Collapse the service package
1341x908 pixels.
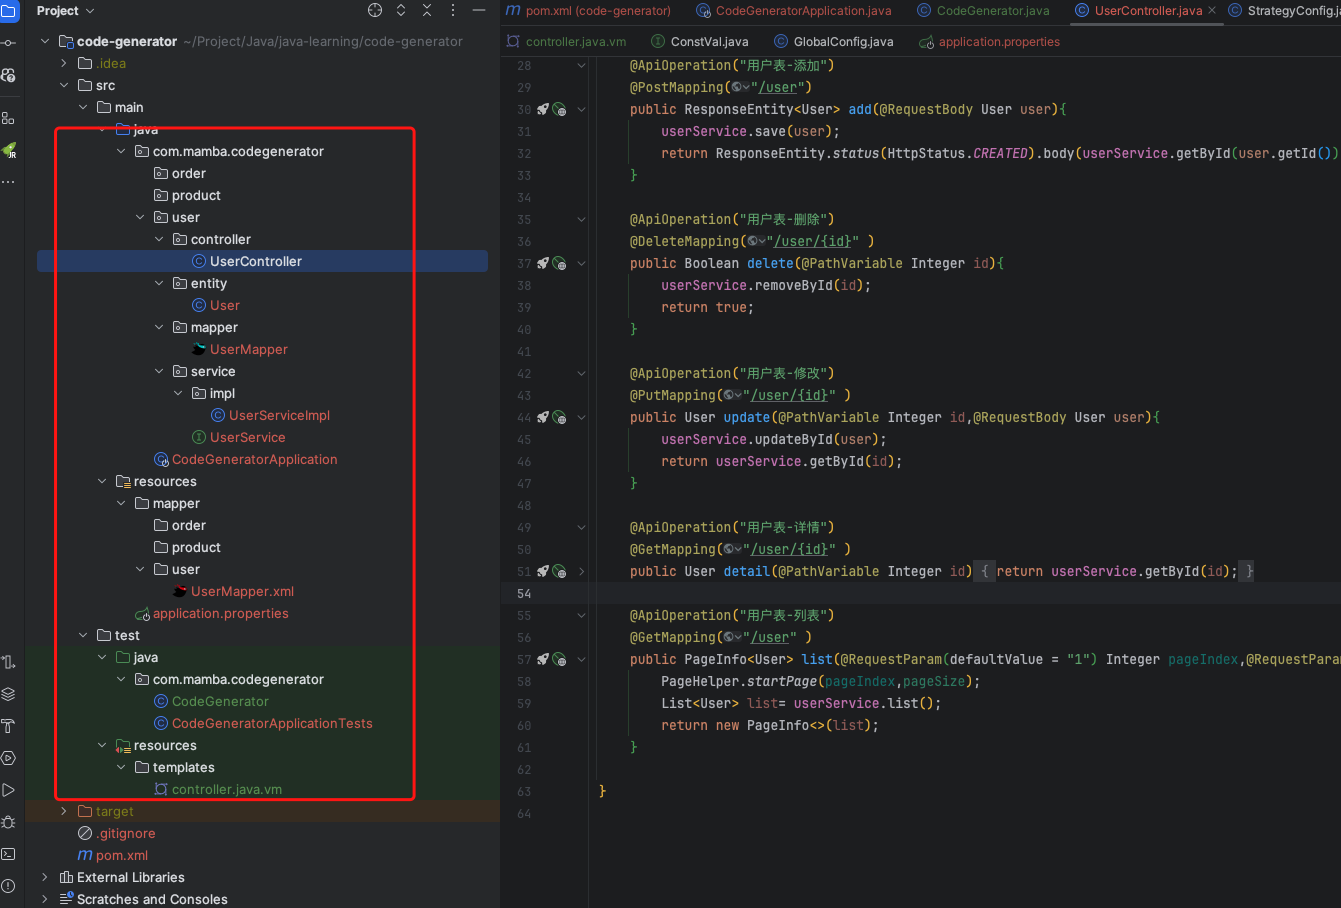(159, 371)
